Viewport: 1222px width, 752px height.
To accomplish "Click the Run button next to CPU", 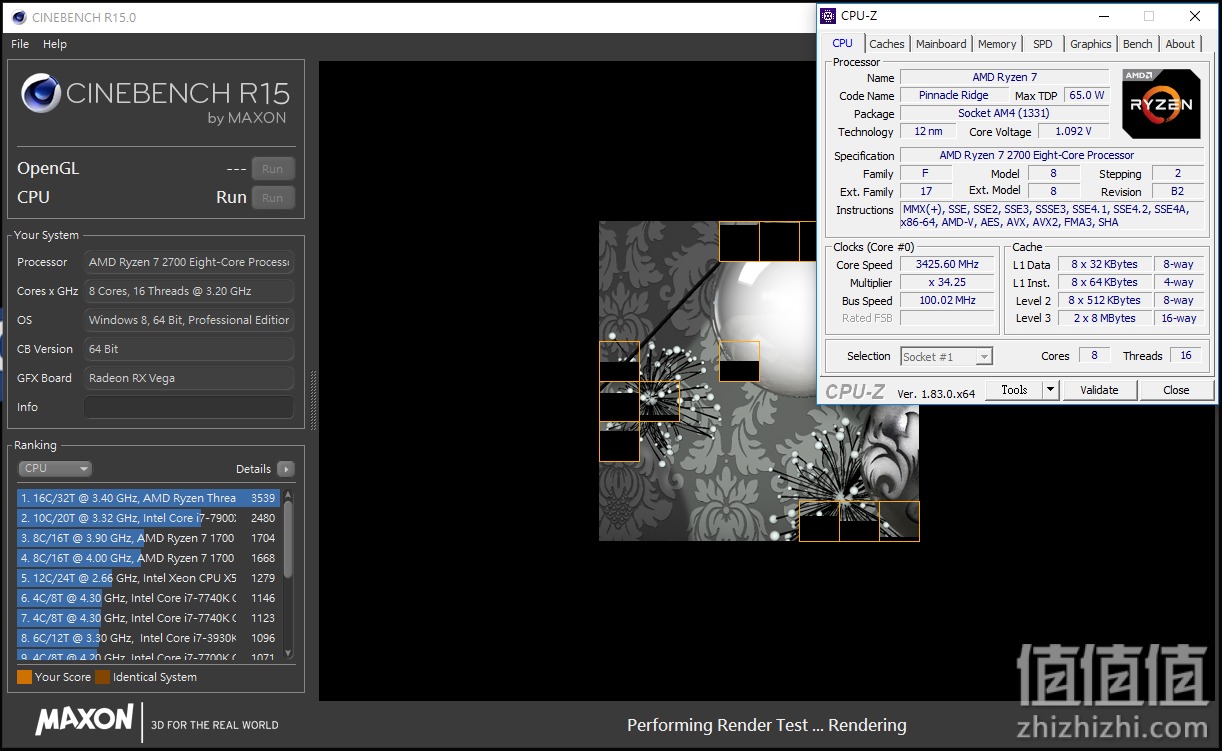I will coord(273,198).
